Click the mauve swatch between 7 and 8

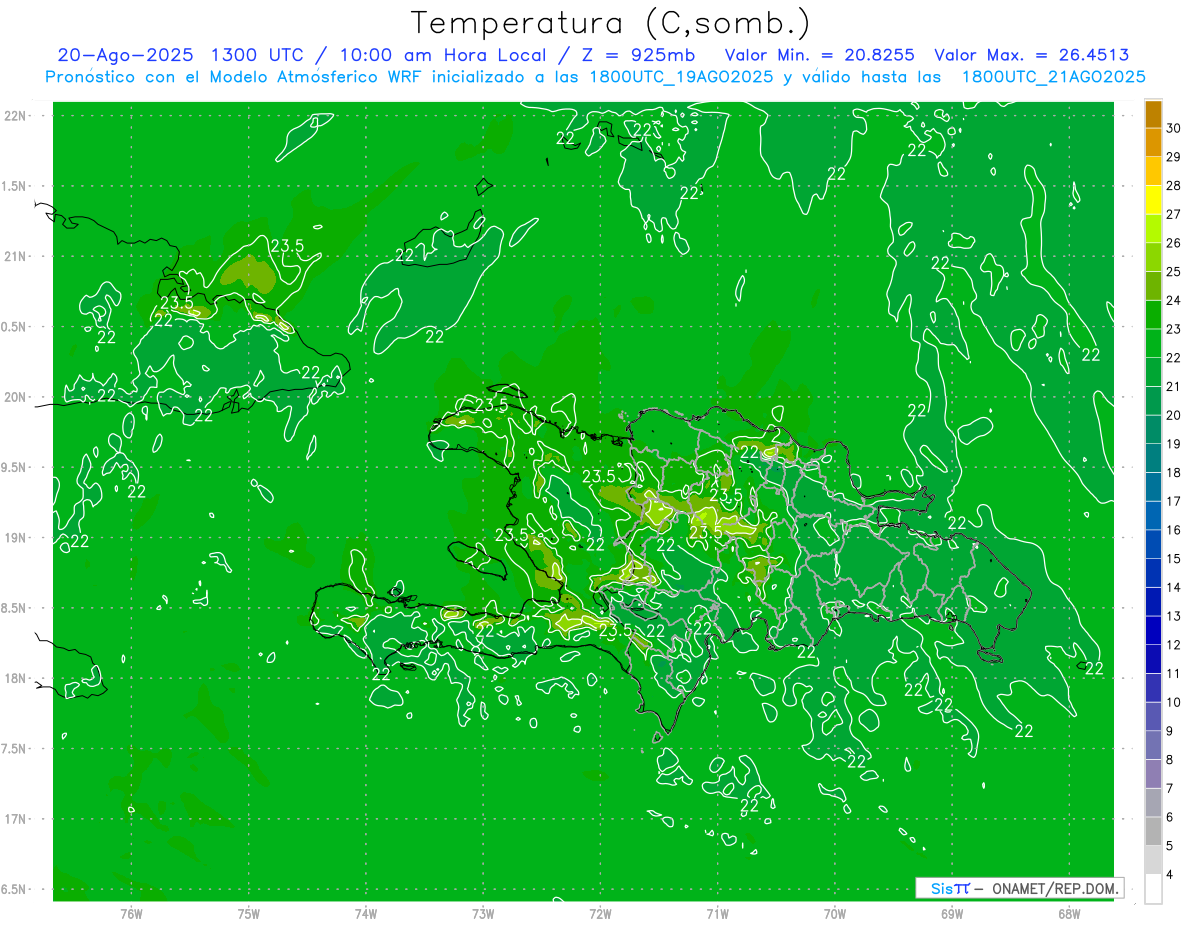tap(1153, 774)
